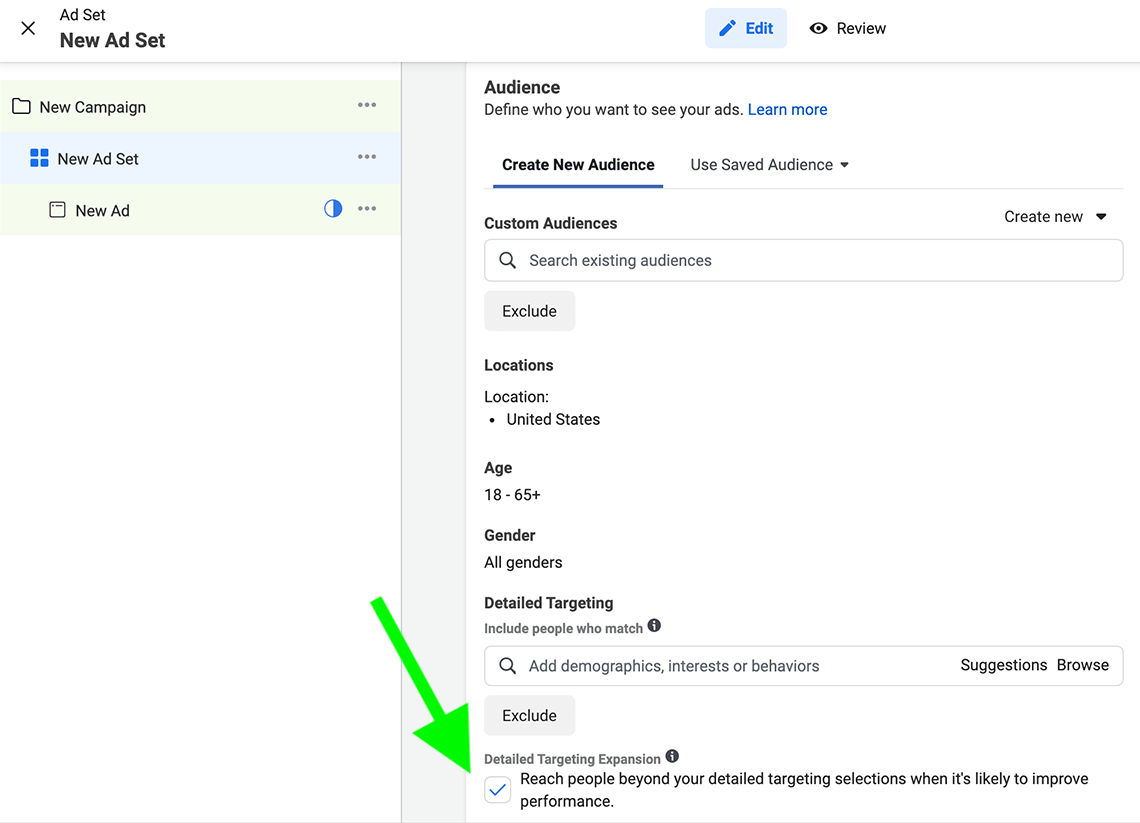Image resolution: width=1140 pixels, height=823 pixels.
Task: Open the Review view with eye icon
Action: click(848, 28)
